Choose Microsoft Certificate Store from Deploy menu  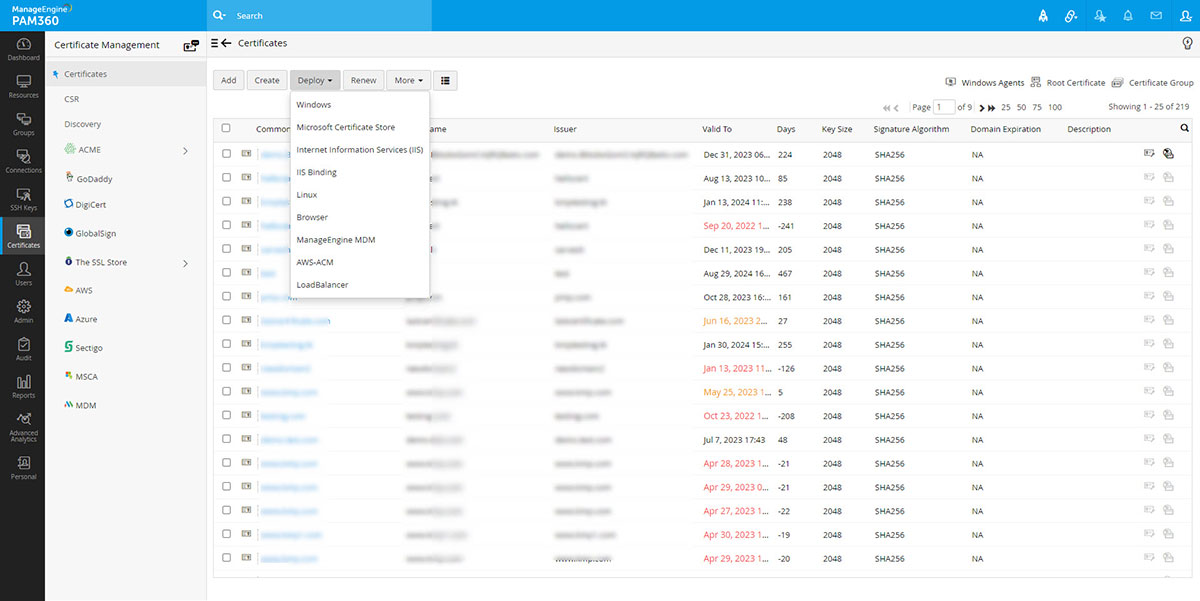(345, 127)
